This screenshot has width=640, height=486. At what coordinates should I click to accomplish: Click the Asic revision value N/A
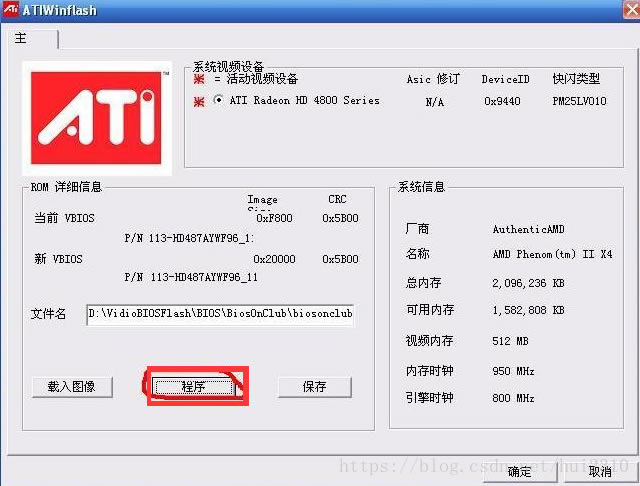435,102
